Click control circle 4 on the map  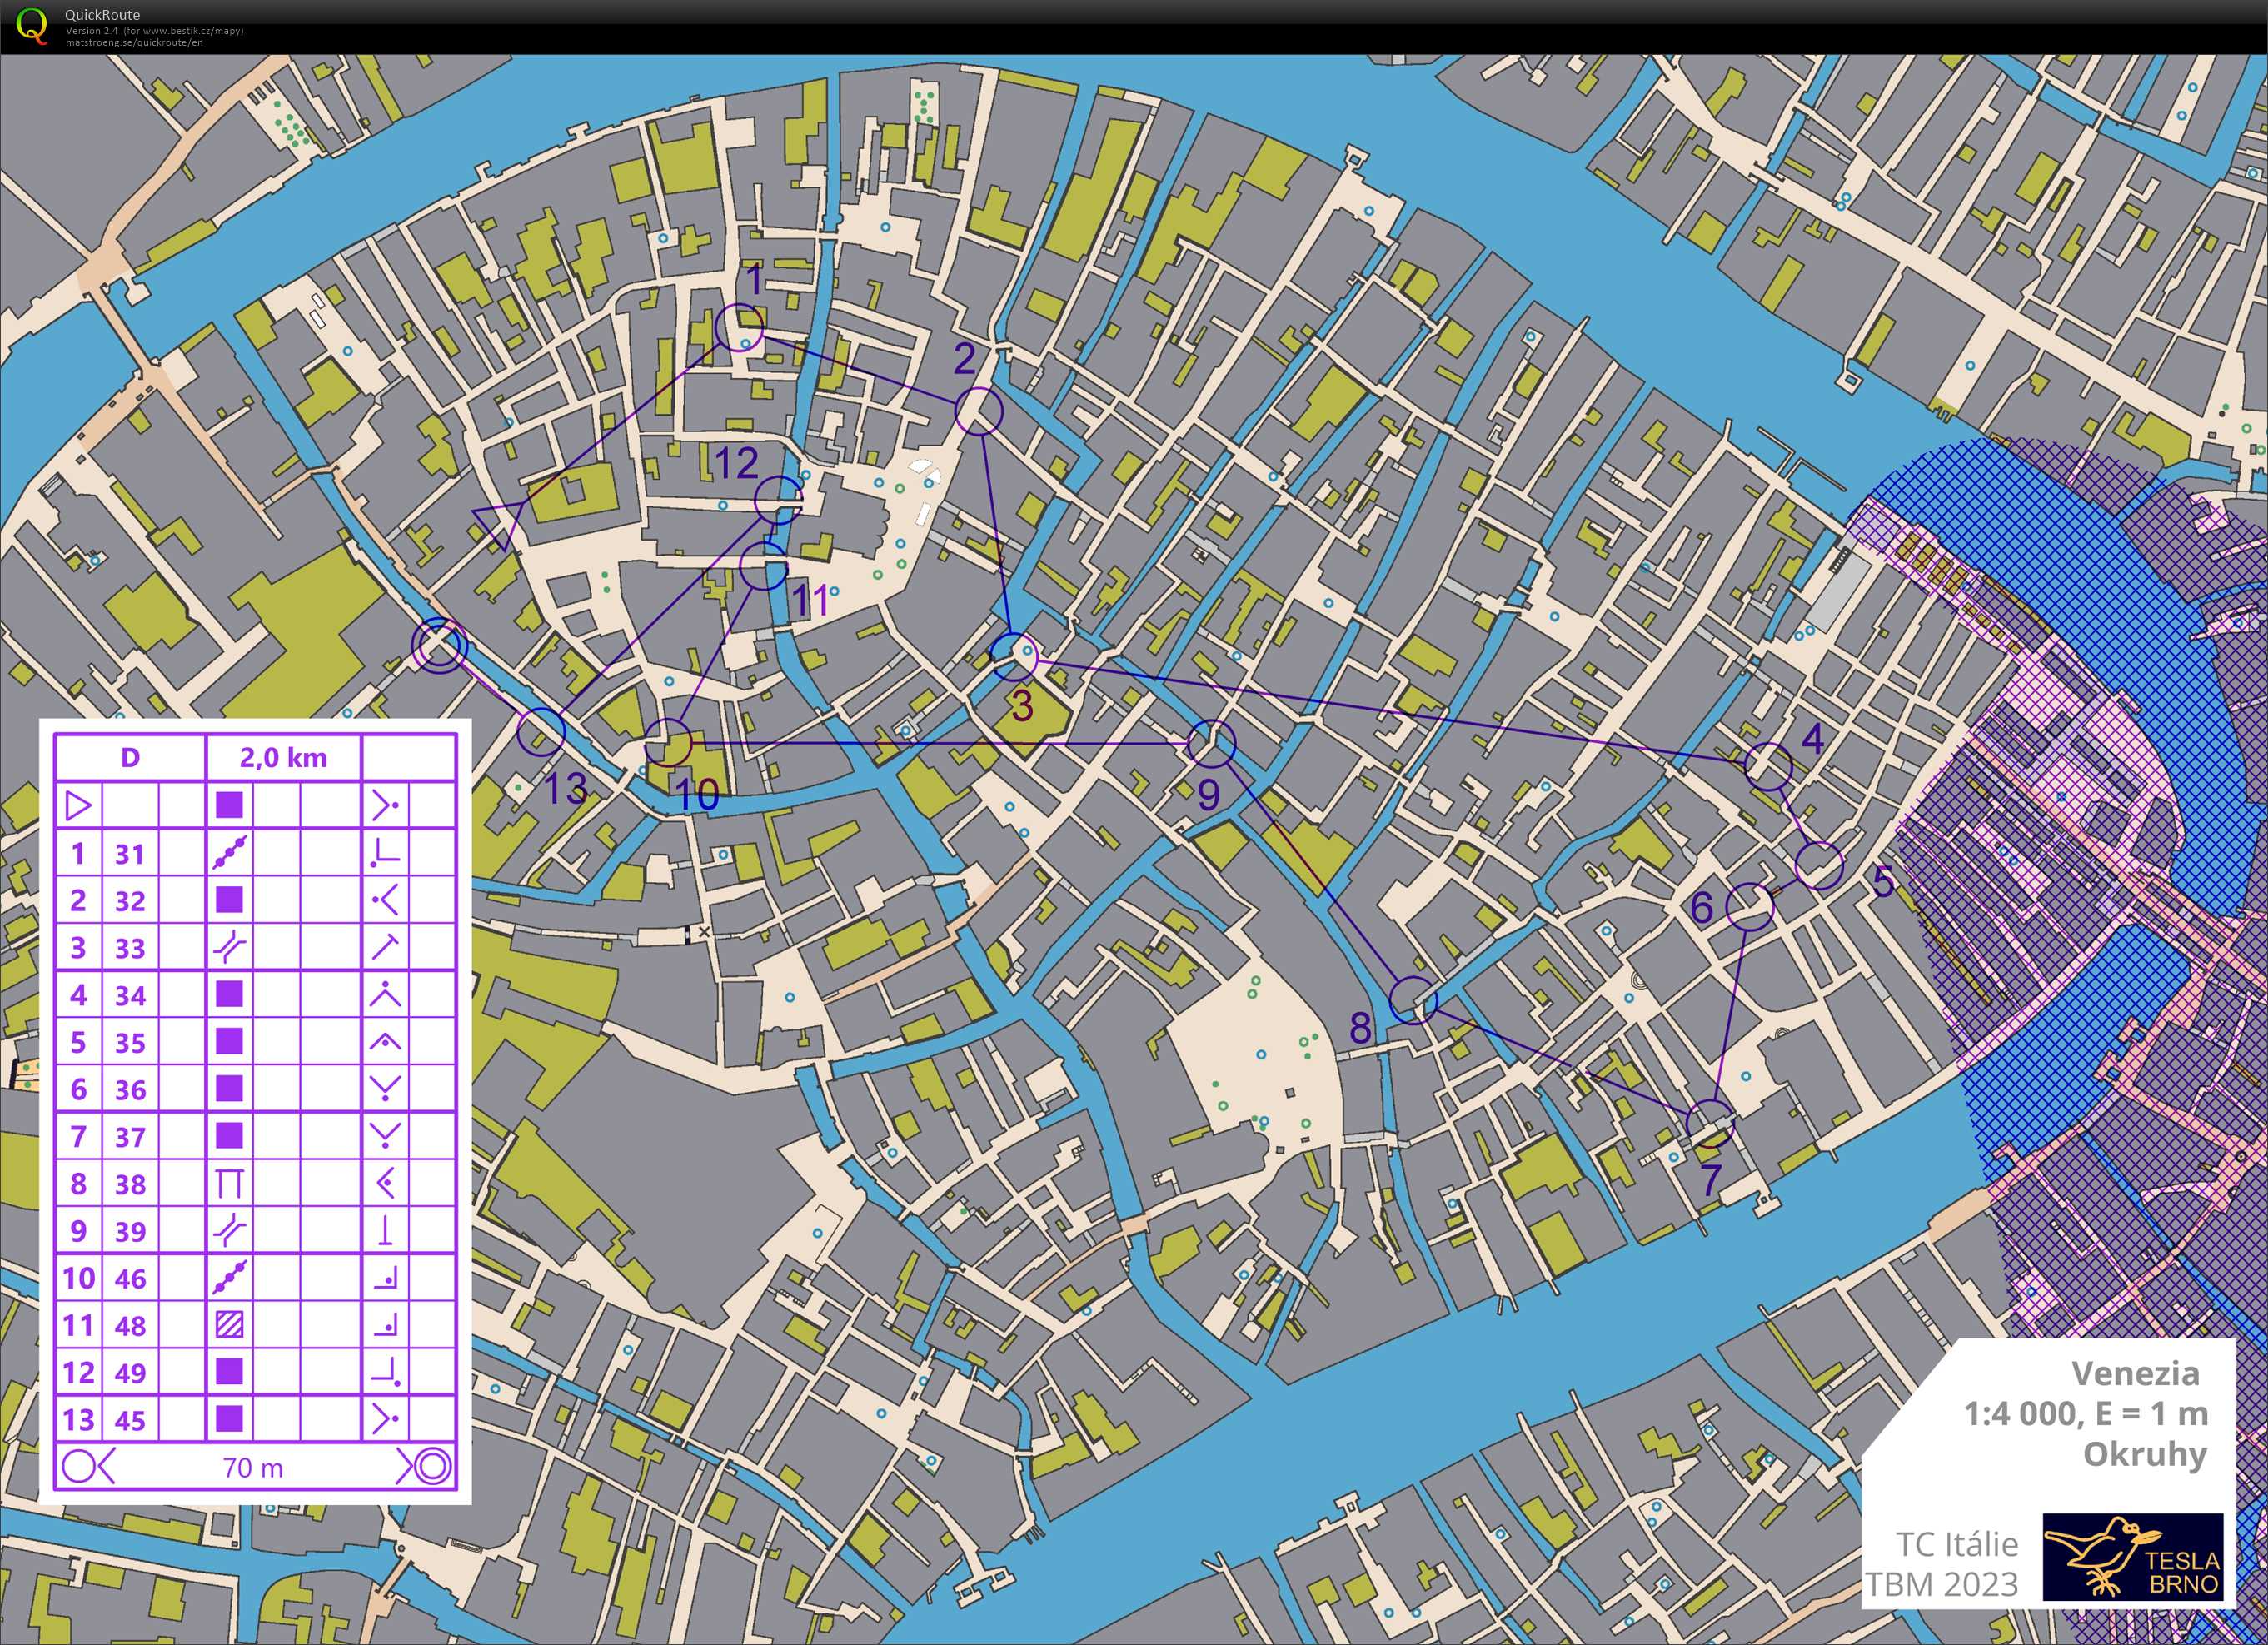[x=1768, y=767]
